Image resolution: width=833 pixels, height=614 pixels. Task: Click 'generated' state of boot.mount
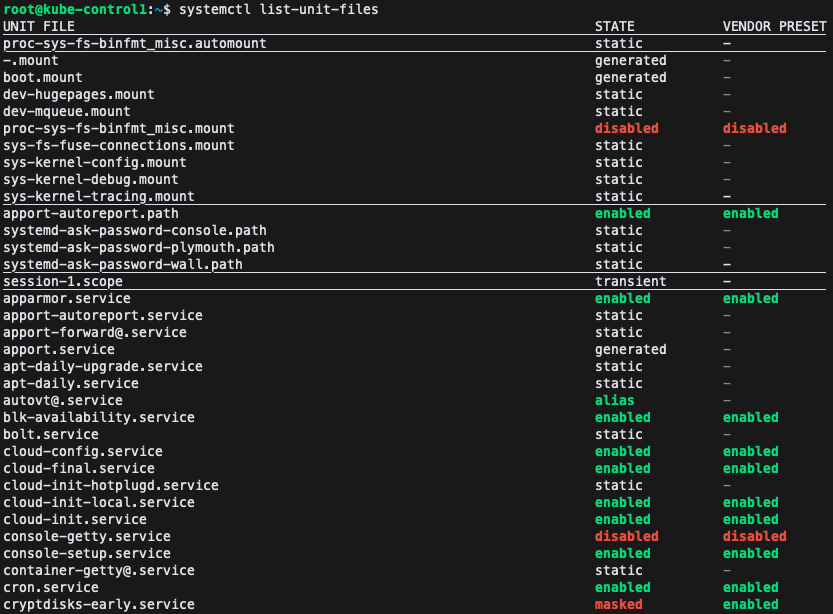click(x=631, y=78)
